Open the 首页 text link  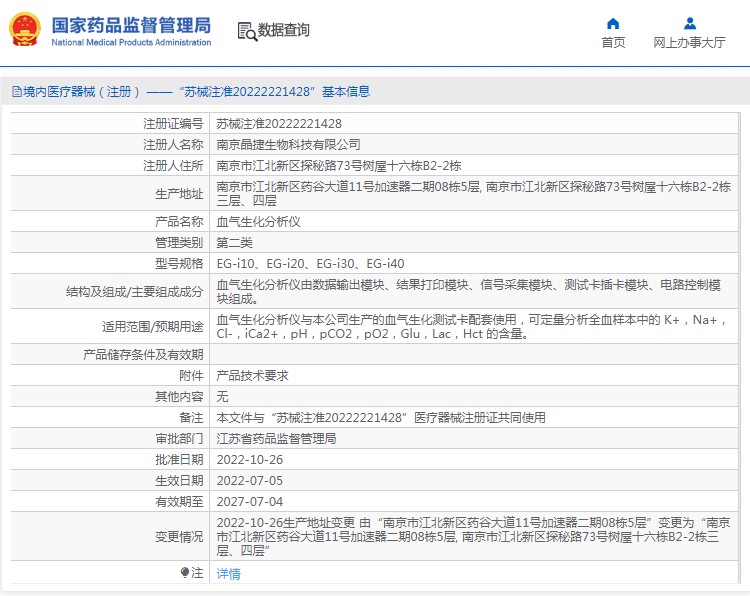613,43
